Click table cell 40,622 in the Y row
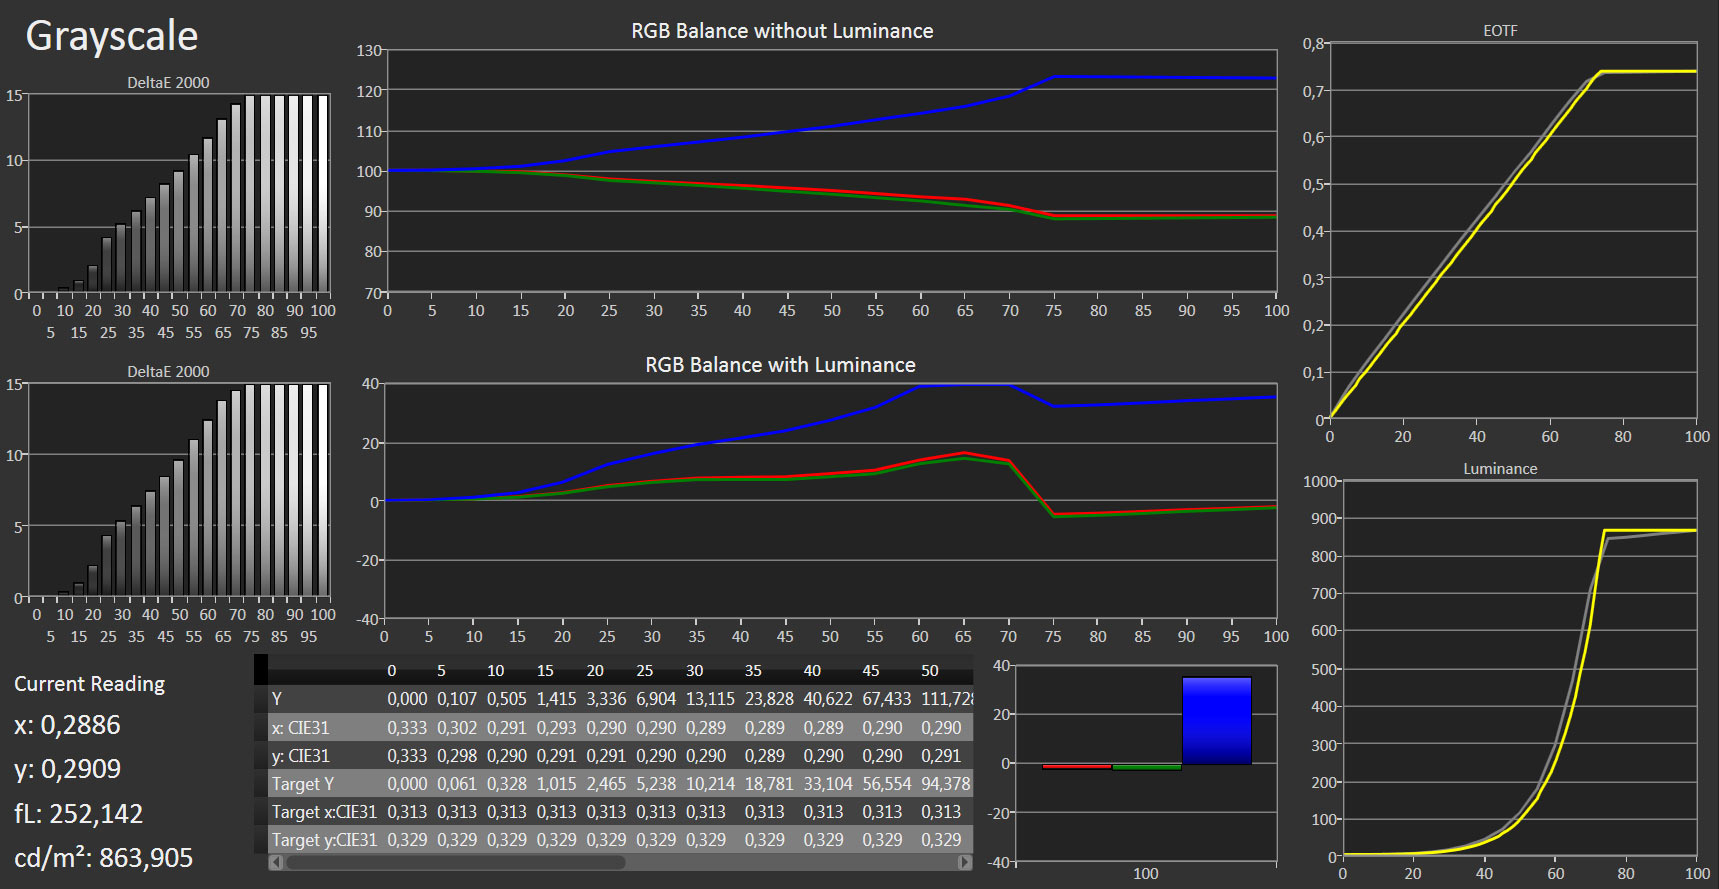The height and width of the screenshot is (889, 1719). click(828, 699)
